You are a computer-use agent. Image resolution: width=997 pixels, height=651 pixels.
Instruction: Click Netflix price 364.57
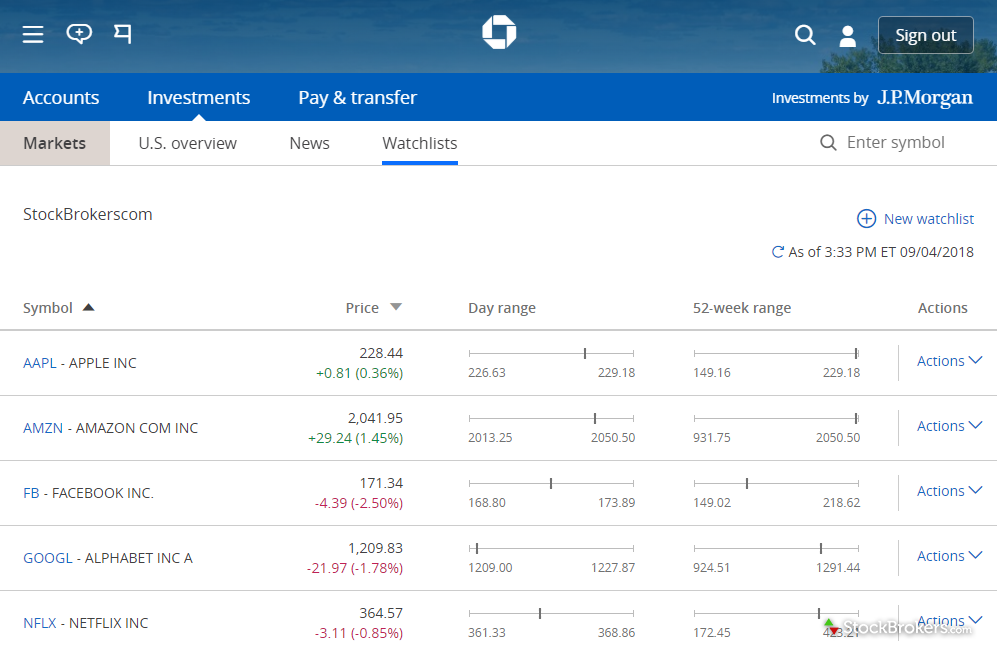[x=381, y=613]
